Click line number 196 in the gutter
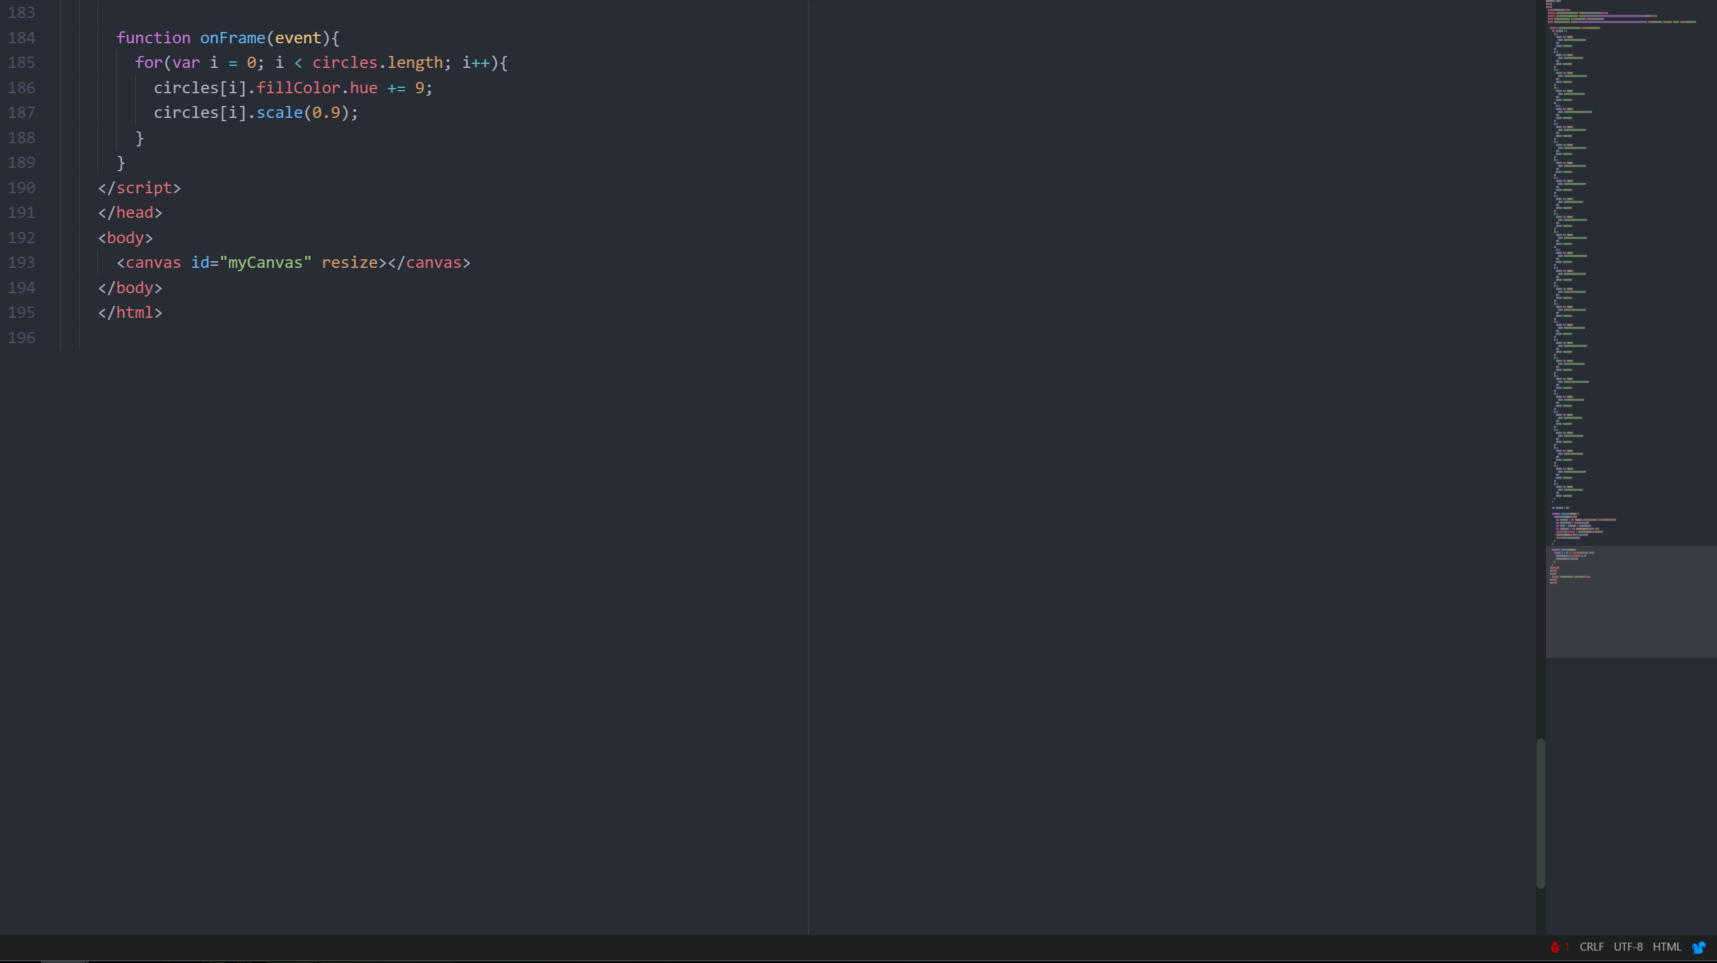Image resolution: width=1717 pixels, height=963 pixels. [x=22, y=338]
